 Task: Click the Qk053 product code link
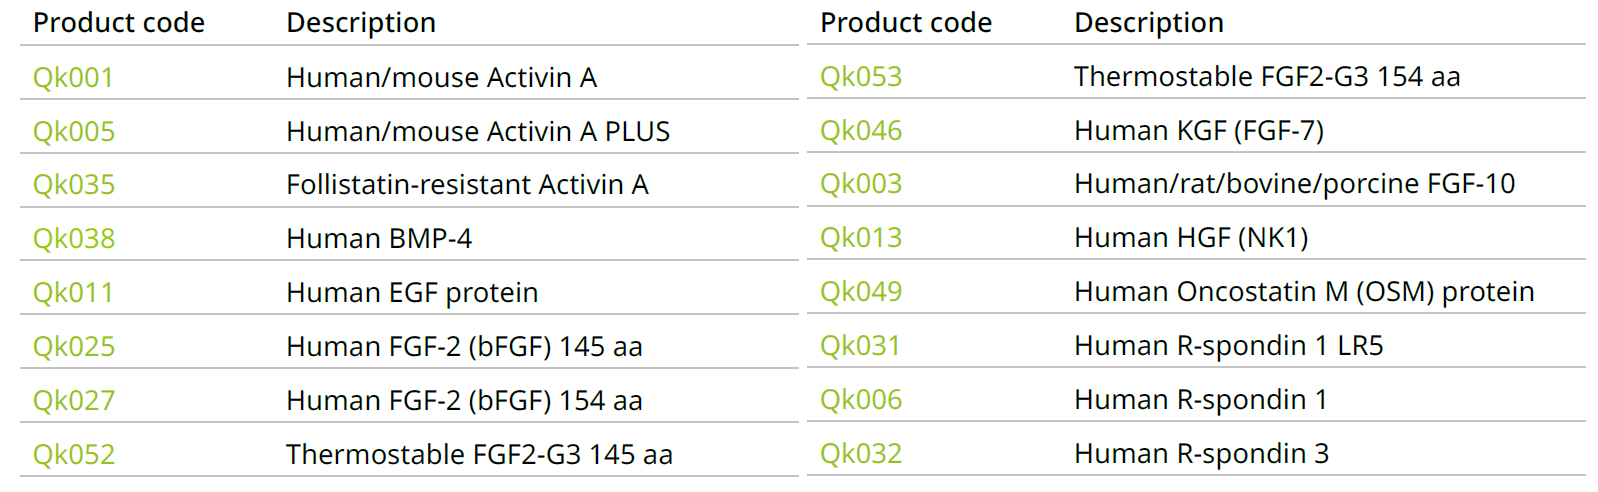pyautogui.click(x=861, y=77)
